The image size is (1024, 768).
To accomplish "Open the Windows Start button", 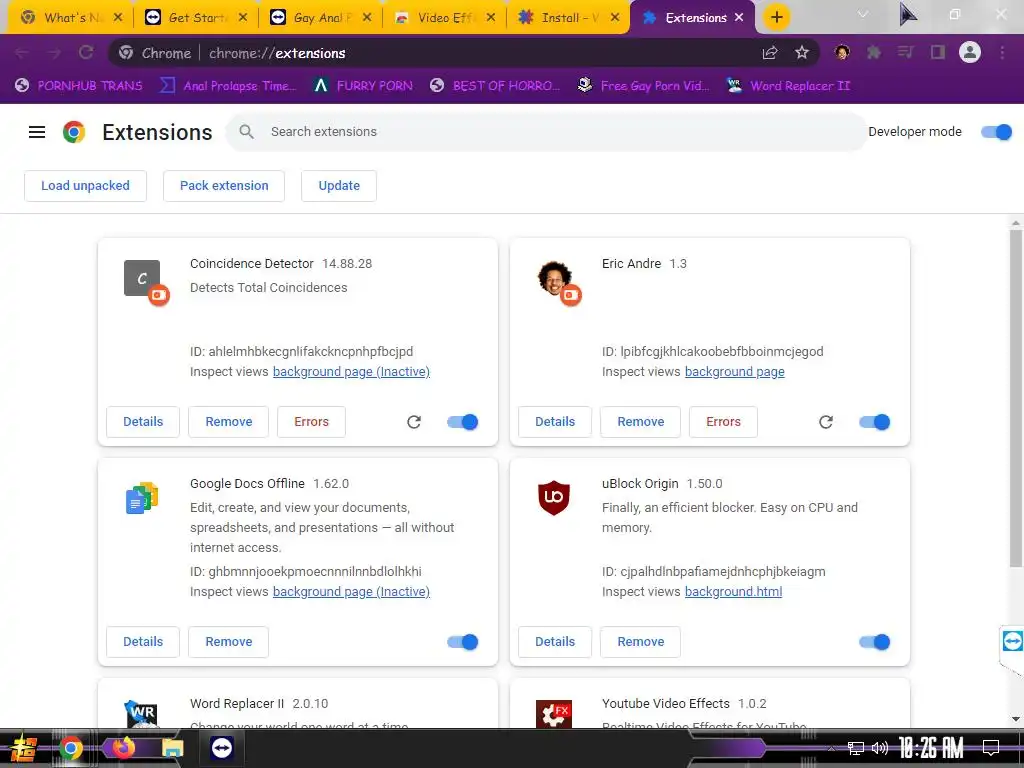I will click(24, 748).
